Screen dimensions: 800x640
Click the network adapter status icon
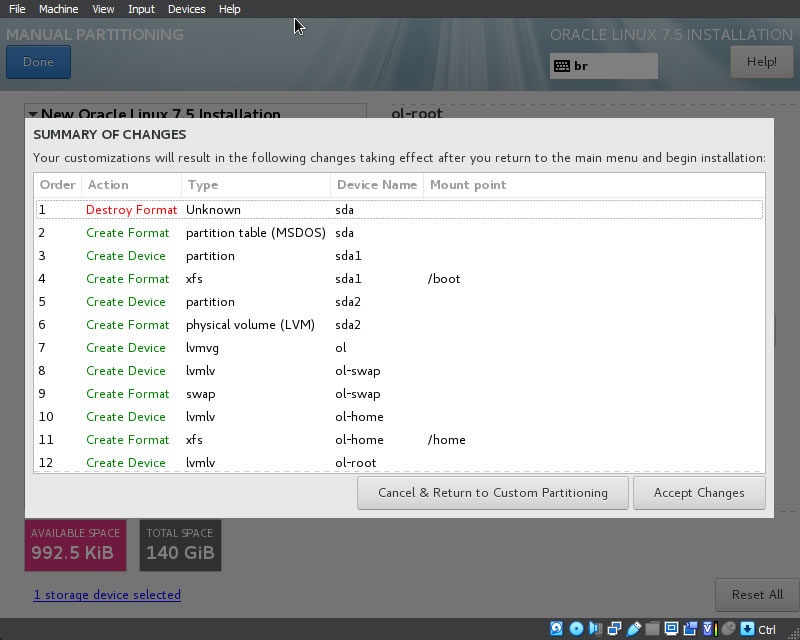(614, 628)
